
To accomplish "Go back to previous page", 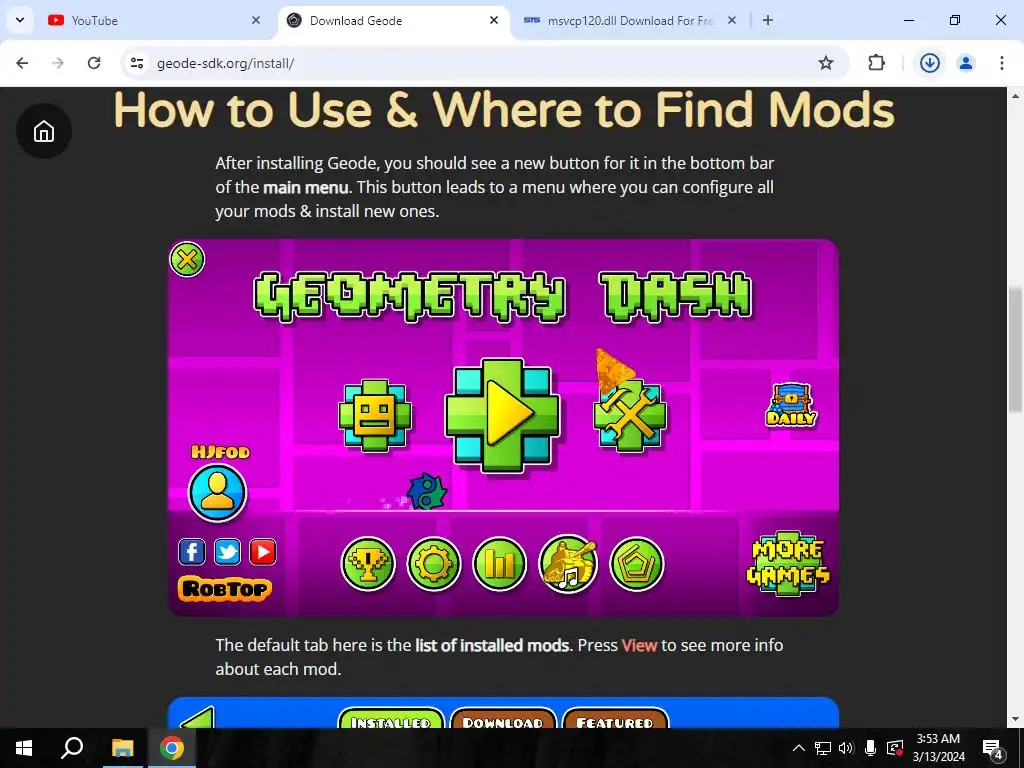I will click(x=22, y=63).
